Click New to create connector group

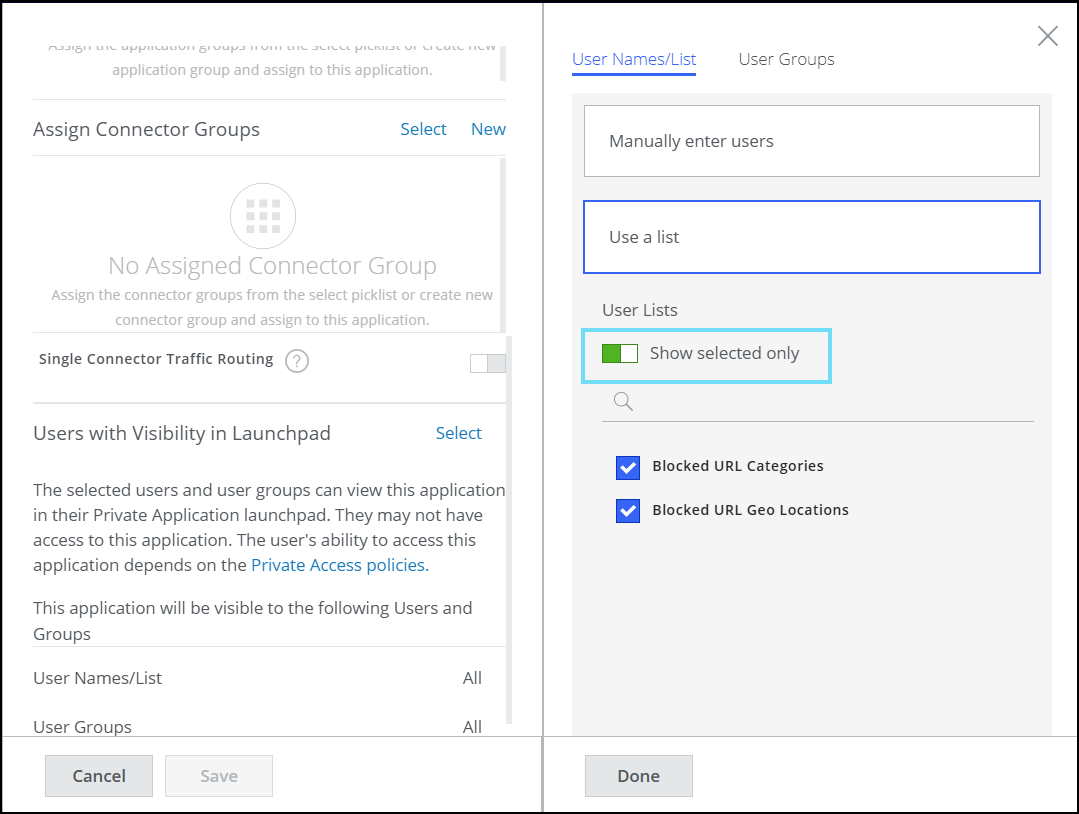click(x=488, y=129)
